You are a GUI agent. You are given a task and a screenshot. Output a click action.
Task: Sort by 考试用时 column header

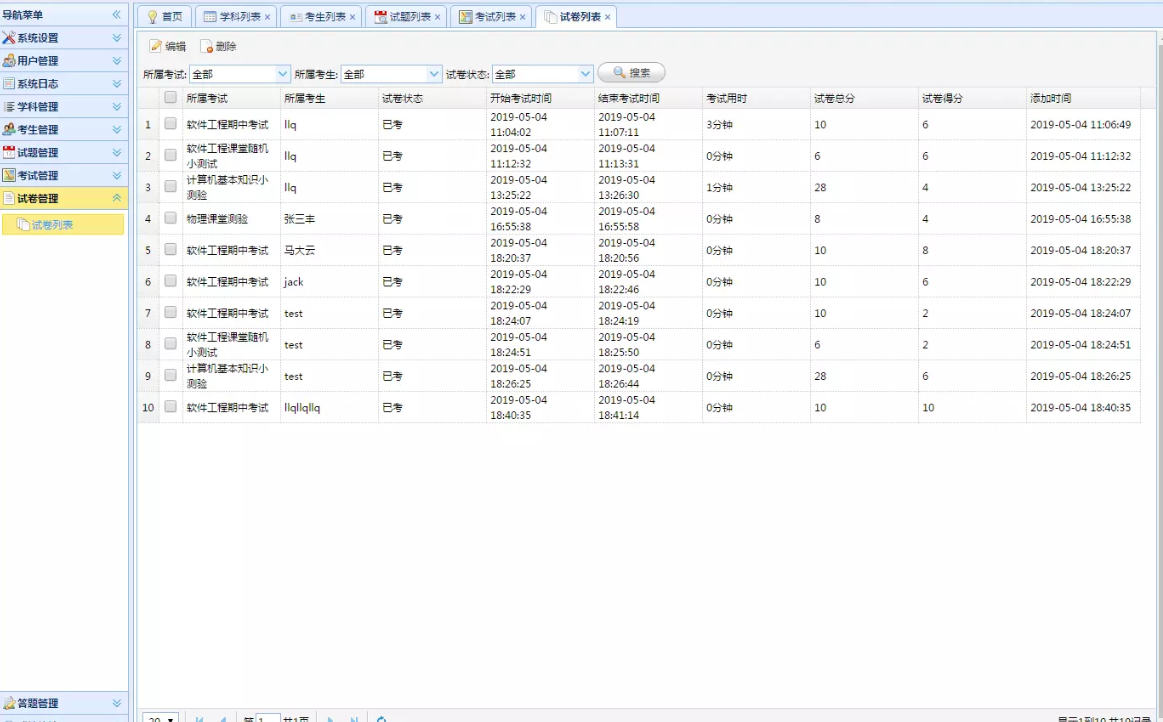tap(756, 98)
